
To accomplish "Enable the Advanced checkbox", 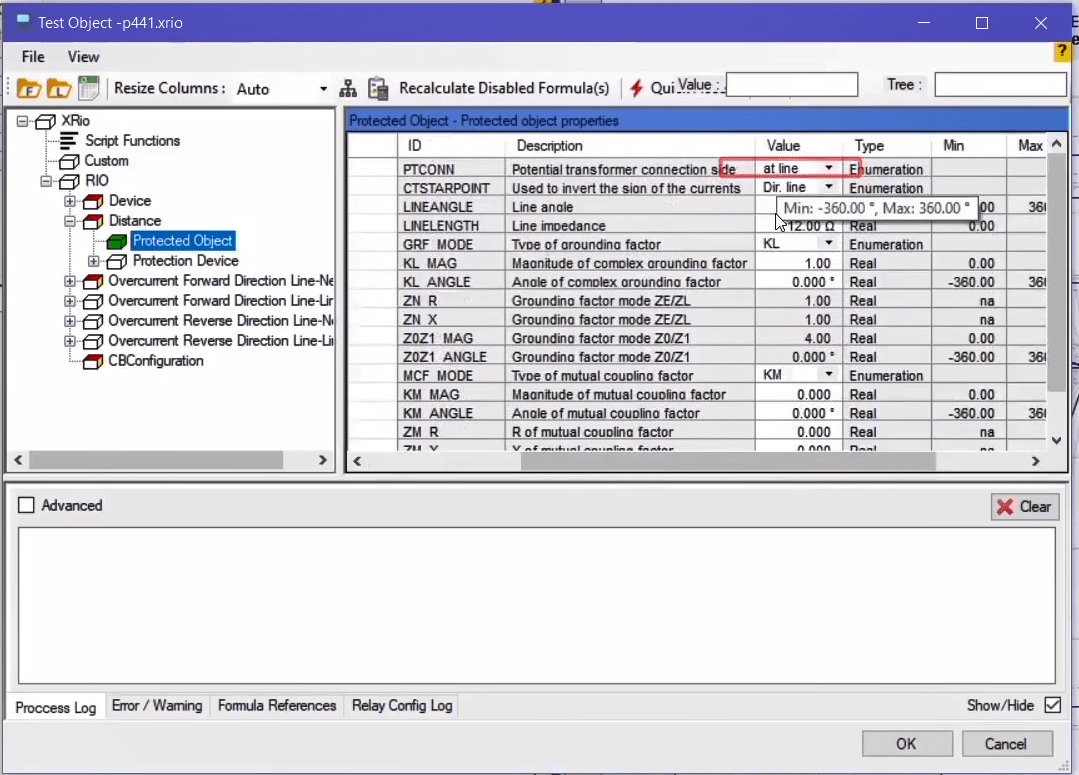I will pyautogui.click(x=27, y=506).
